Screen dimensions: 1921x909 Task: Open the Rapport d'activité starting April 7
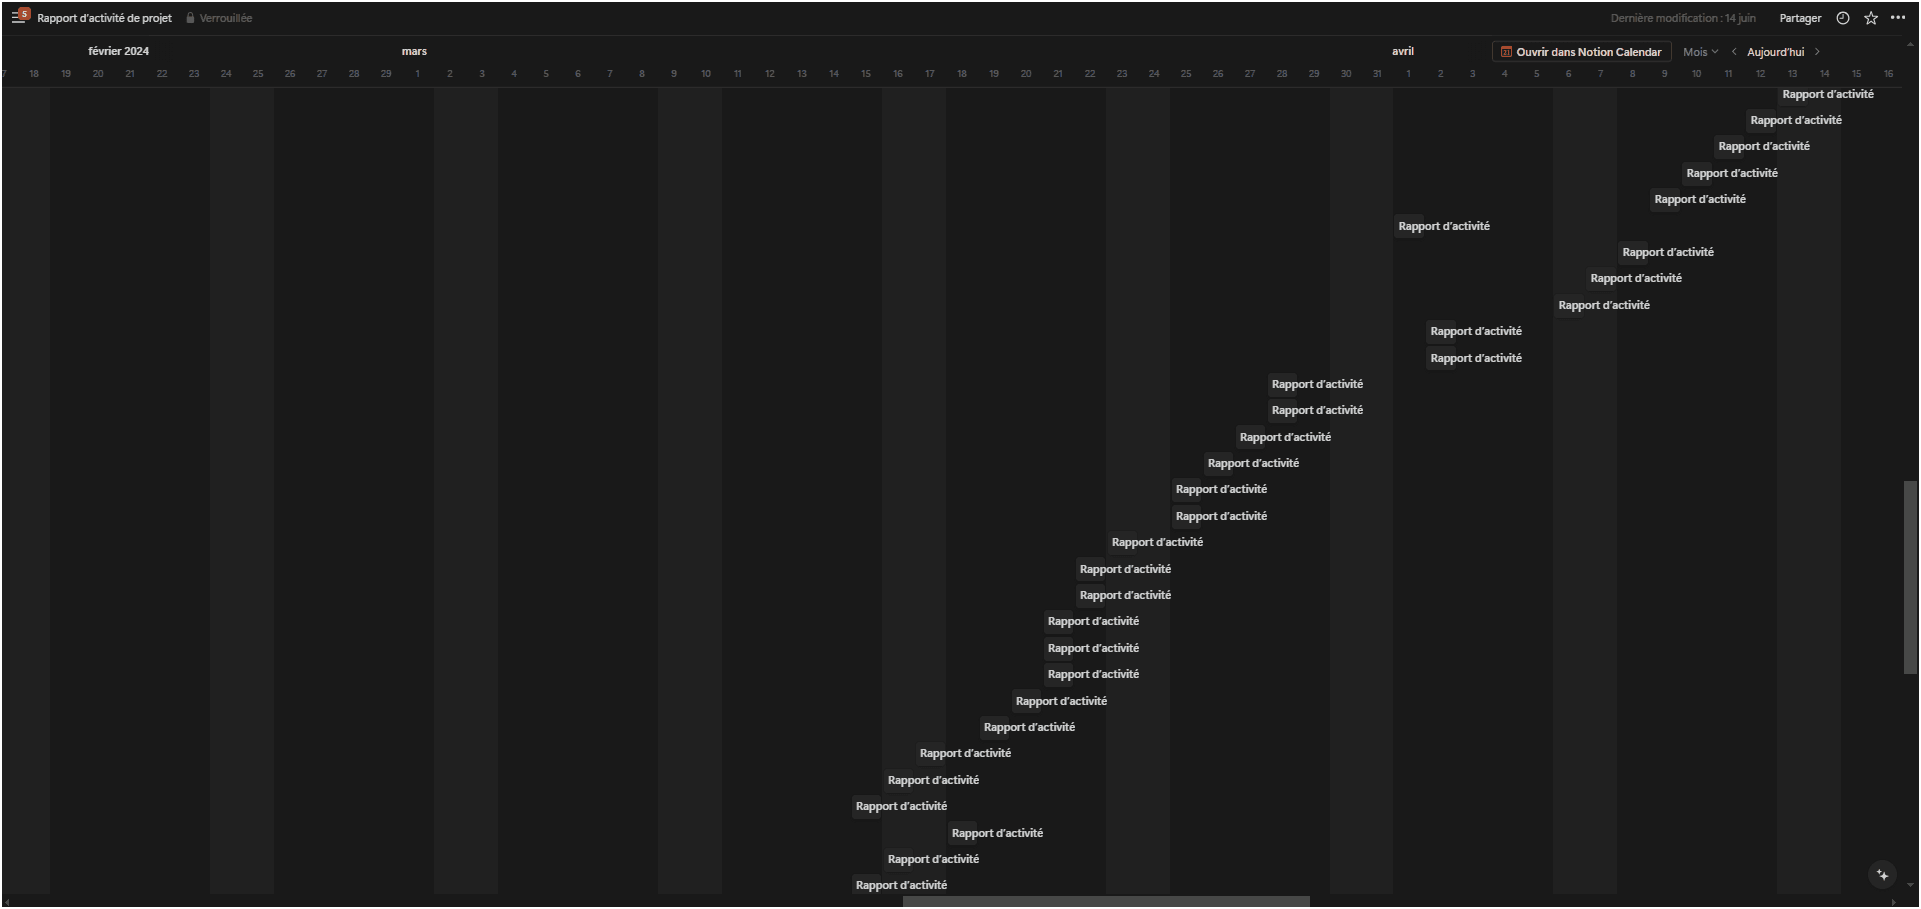click(x=1636, y=278)
